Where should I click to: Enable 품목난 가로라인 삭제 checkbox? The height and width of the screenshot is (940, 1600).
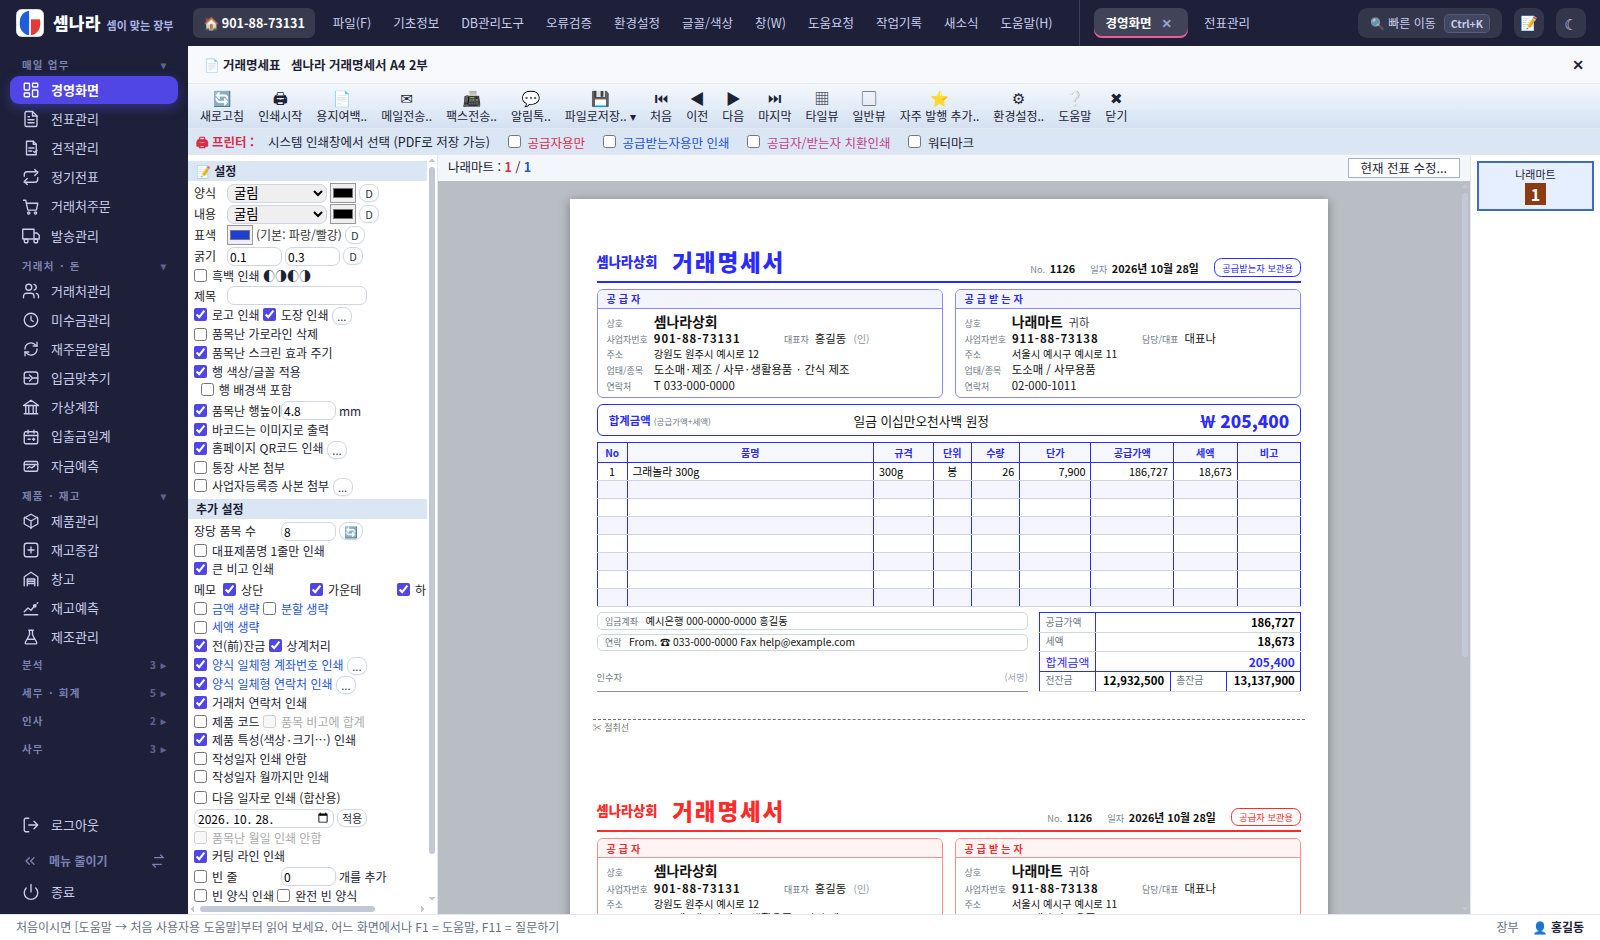pyautogui.click(x=201, y=334)
